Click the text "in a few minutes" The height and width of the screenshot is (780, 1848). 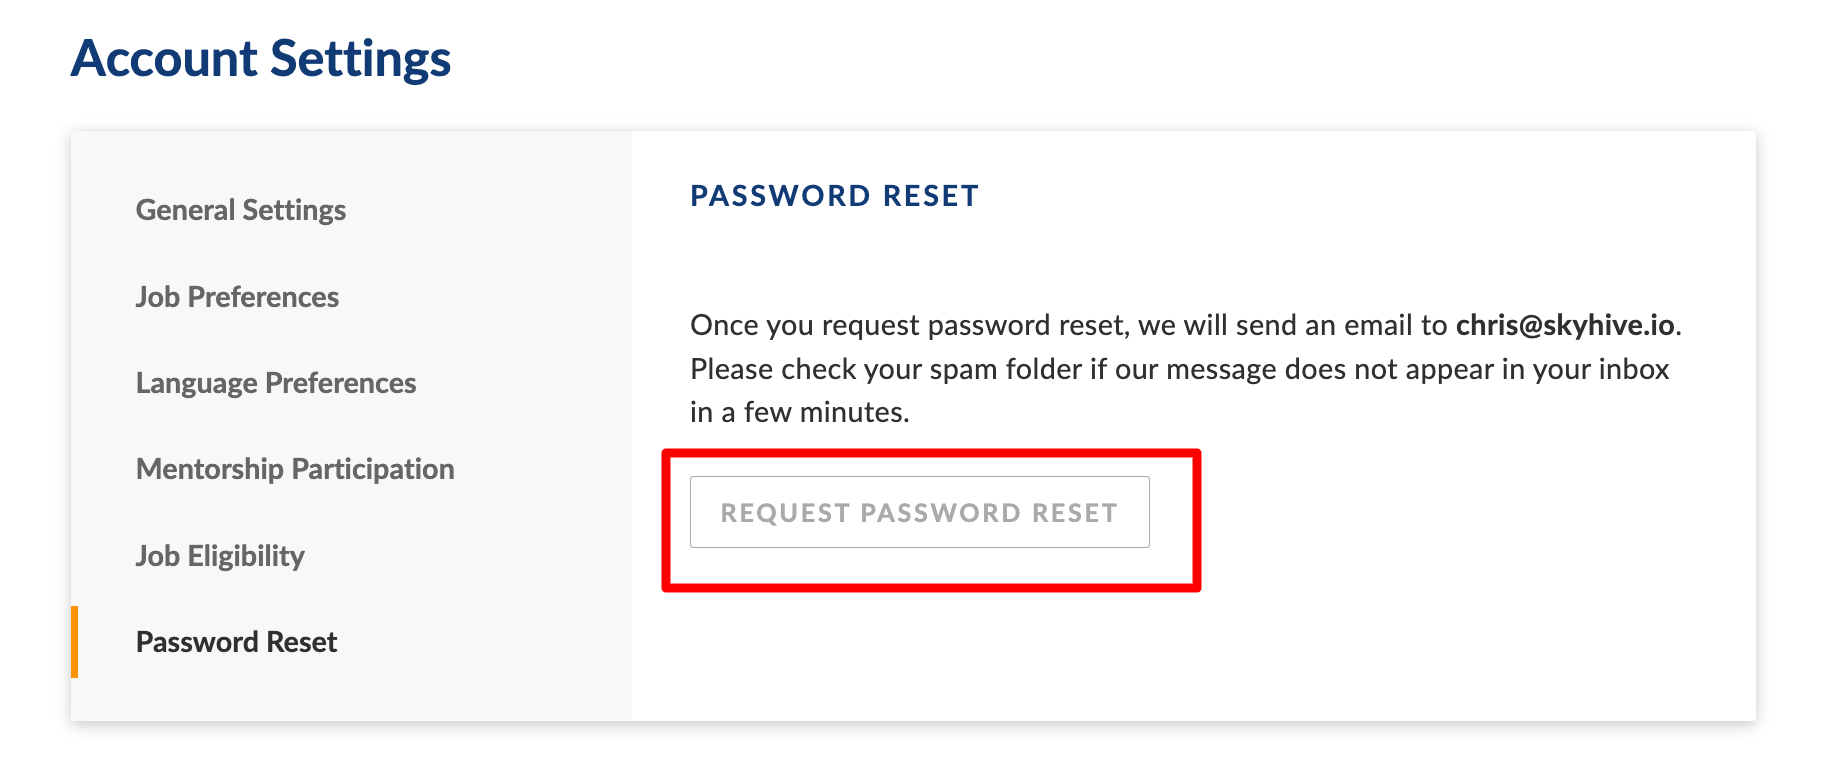click(x=798, y=412)
